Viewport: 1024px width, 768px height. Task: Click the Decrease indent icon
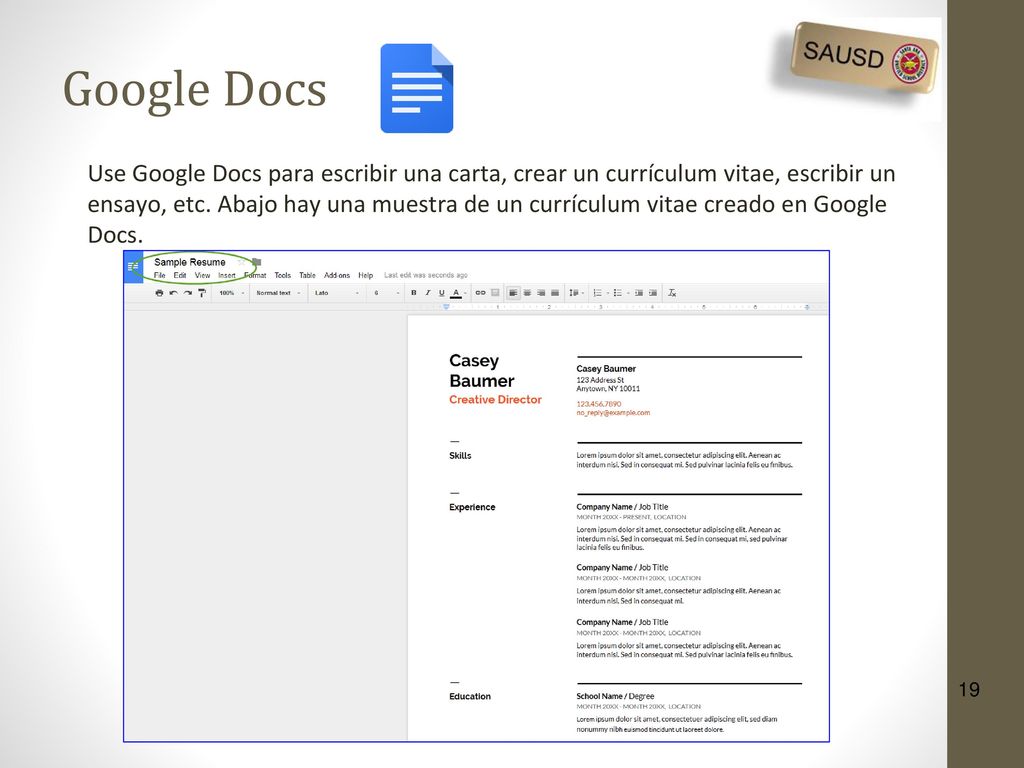[639, 293]
